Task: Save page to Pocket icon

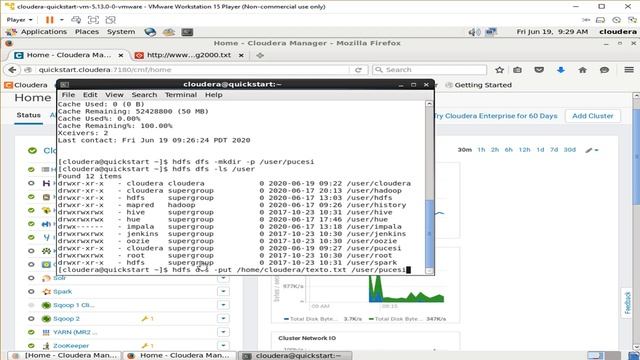Action: (x=539, y=70)
